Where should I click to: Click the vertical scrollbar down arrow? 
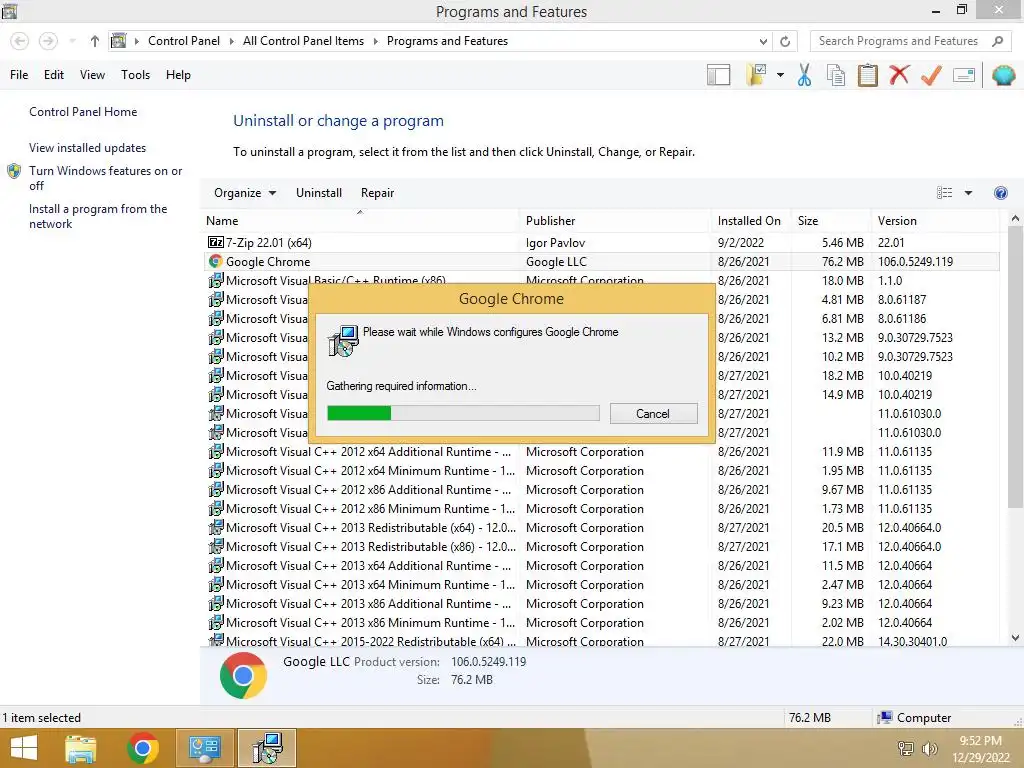pyautogui.click(x=1015, y=638)
